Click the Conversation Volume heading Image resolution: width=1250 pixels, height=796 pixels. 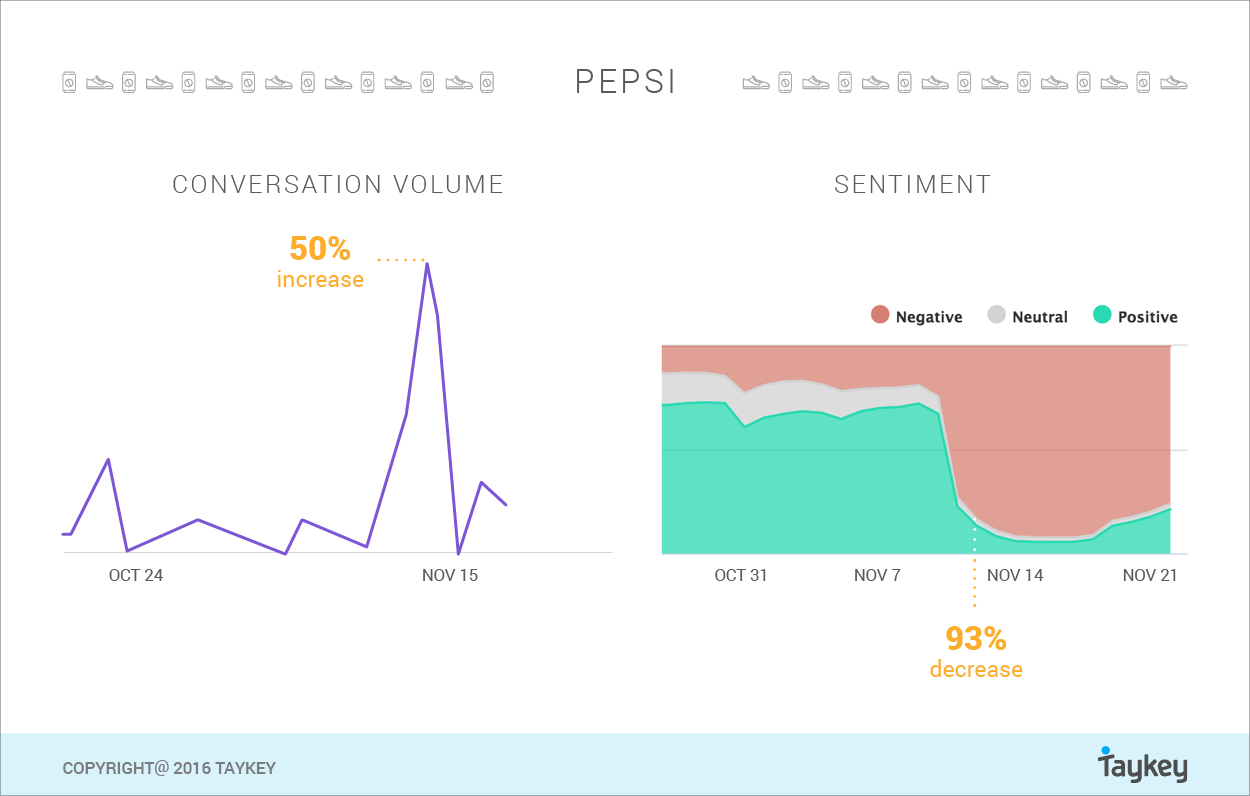338,185
